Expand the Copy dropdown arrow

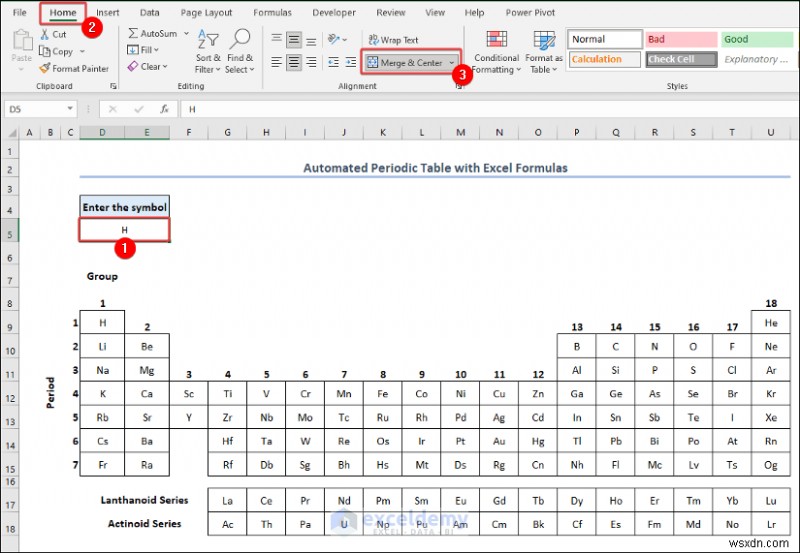point(82,52)
